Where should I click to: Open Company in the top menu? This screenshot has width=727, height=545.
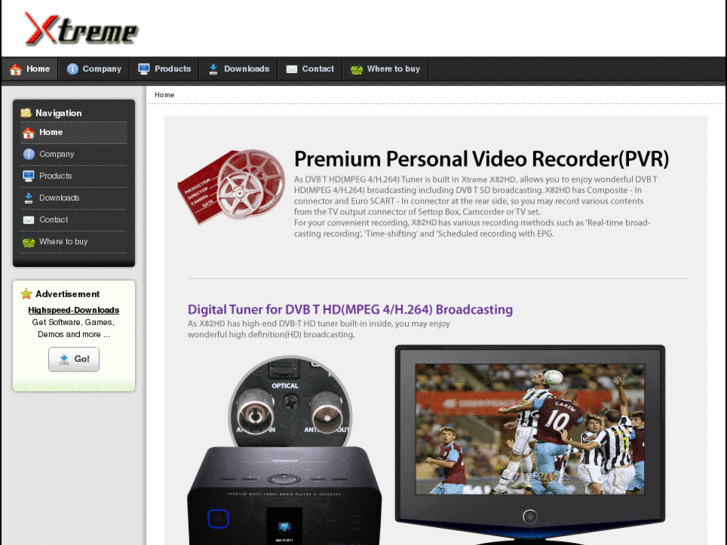pos(94,69)
